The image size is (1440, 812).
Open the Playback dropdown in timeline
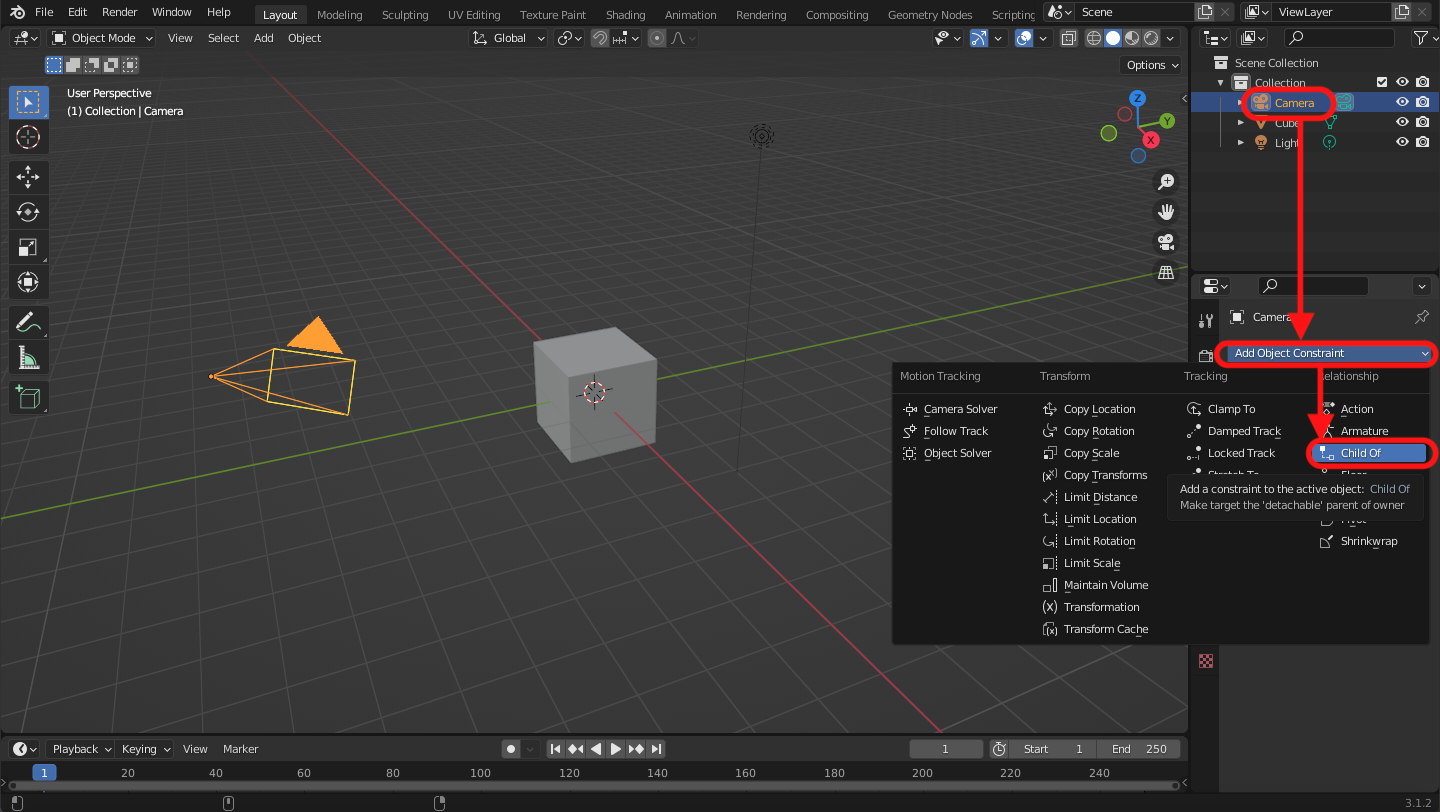pos(81,749)
